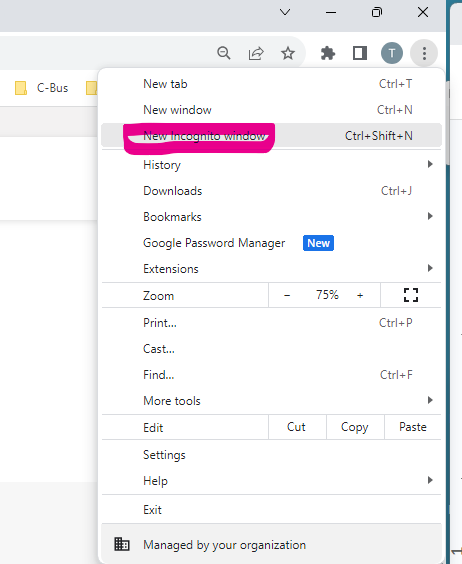This screenshot has height=564, width=462.
Task: Expand the Help submenu
Action: click(x=271, y=481)
